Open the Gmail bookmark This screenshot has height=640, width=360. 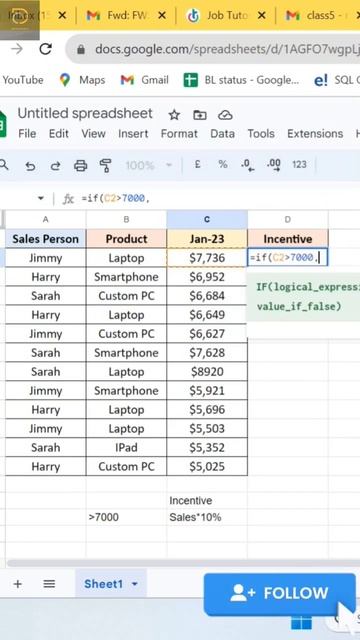144,80
